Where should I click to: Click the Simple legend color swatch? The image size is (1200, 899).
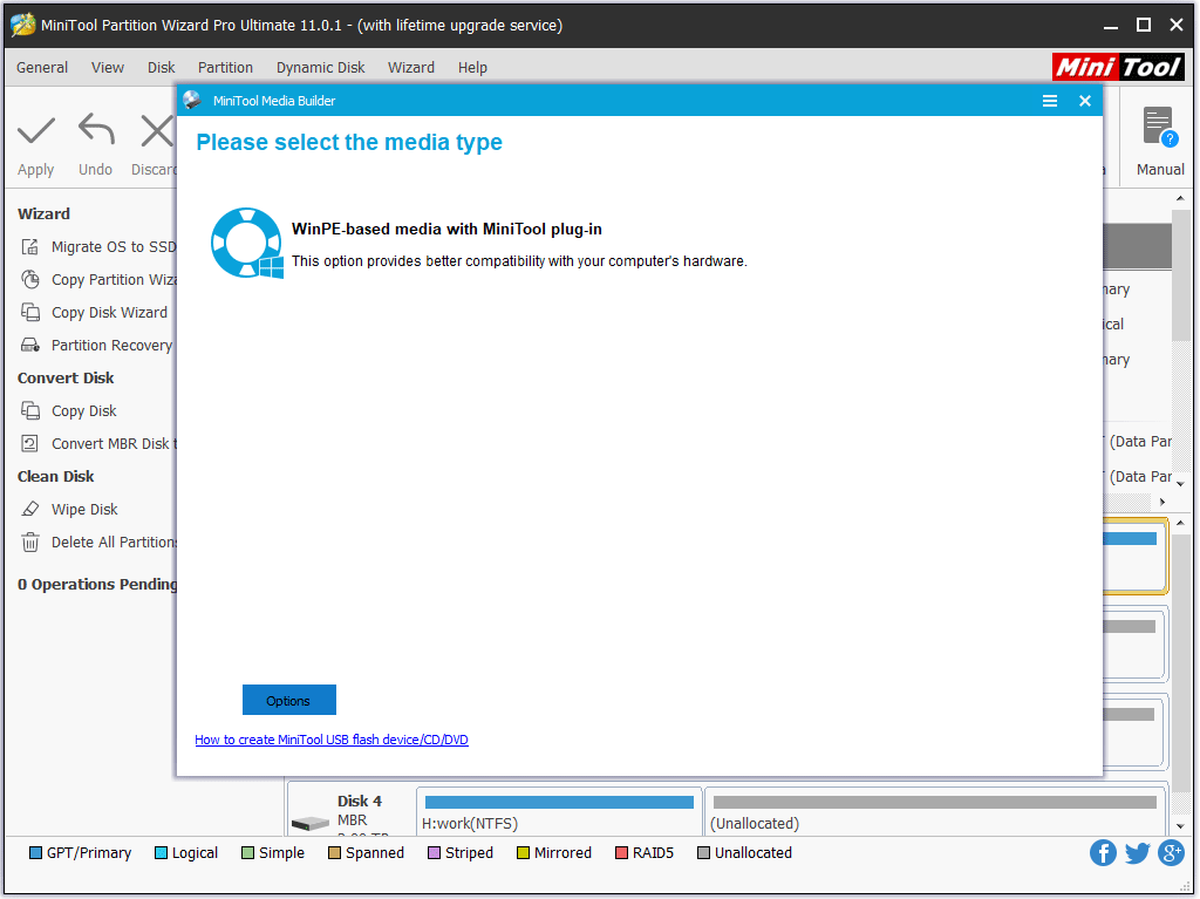(x=248, y=853)
